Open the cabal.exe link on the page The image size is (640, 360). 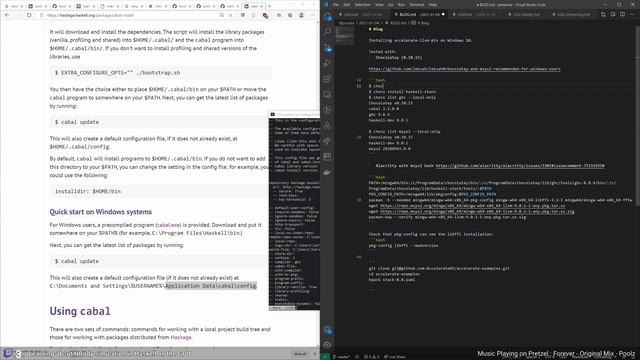[x=168, y=225]
